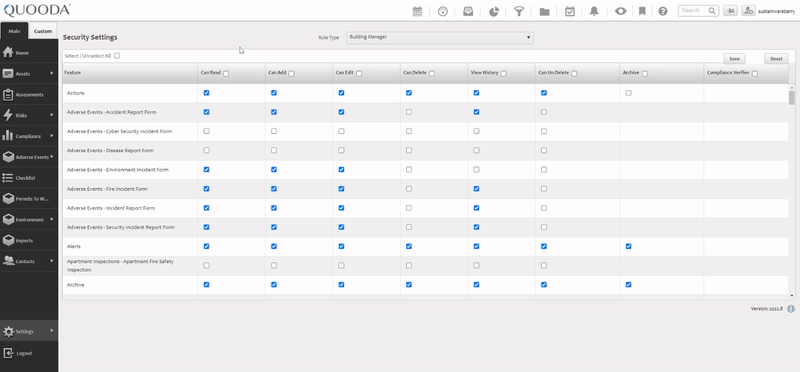This screenshot has height=372, width=800.
Task: Click the version info icon
Action: (791, 309)
